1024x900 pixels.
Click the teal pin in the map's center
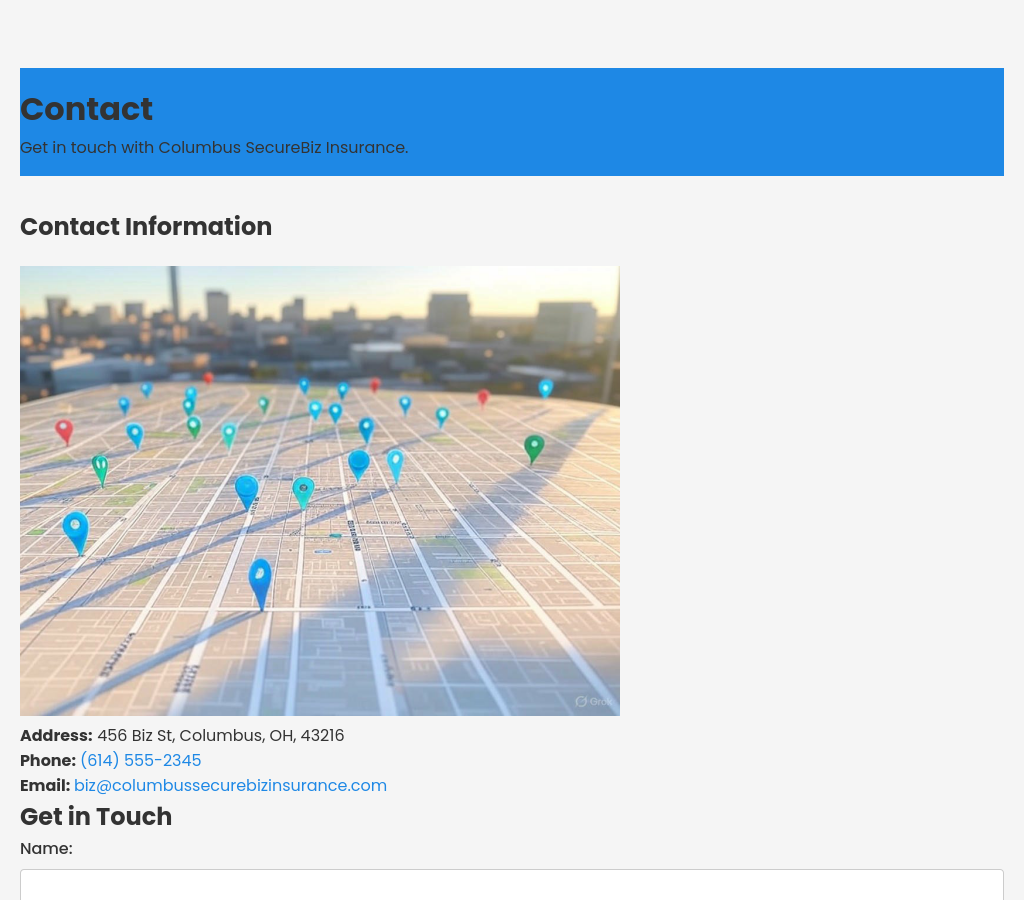click(303, 490)
